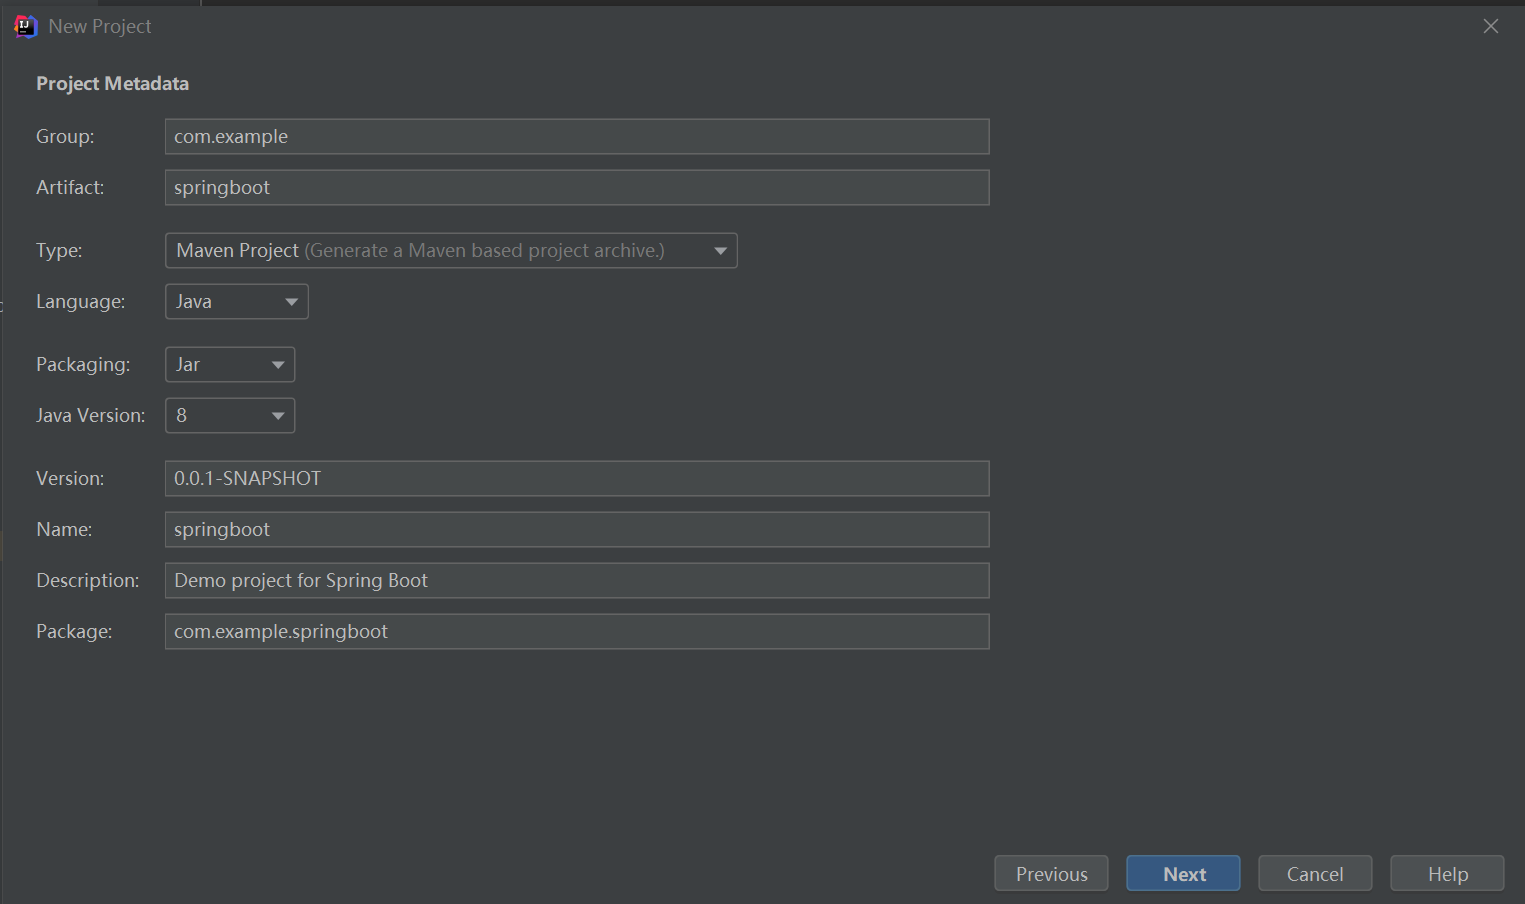Click the Description label
This screenshot has height=904, width=1525.
pos(88,581)
